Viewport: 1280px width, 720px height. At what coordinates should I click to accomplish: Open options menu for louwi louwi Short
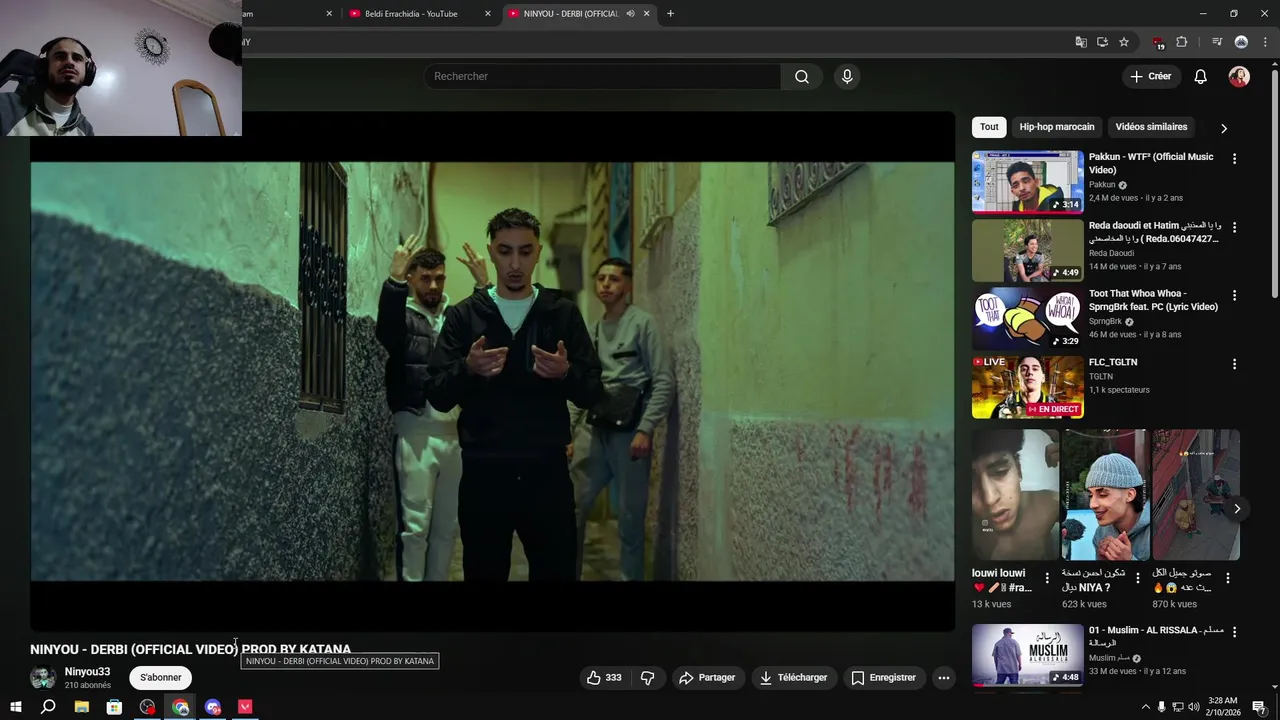[1047, 578]
